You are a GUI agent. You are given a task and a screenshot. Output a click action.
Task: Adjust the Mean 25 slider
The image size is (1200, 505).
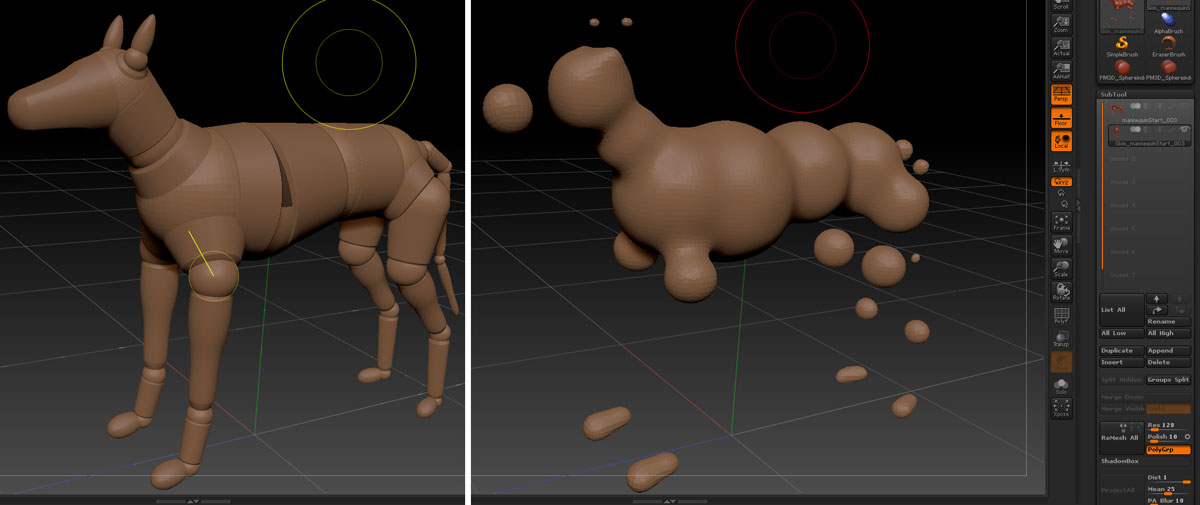click(1168, 490)
